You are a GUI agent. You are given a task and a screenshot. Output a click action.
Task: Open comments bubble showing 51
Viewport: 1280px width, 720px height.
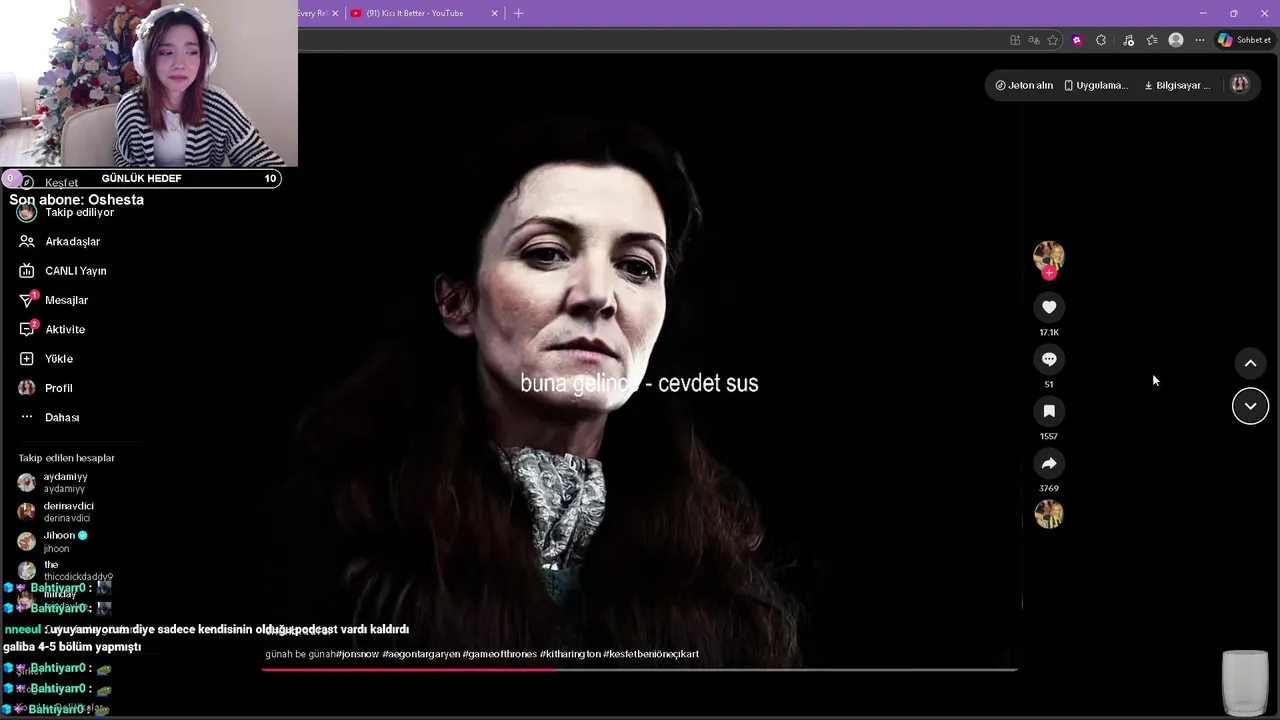point(1049,359)
